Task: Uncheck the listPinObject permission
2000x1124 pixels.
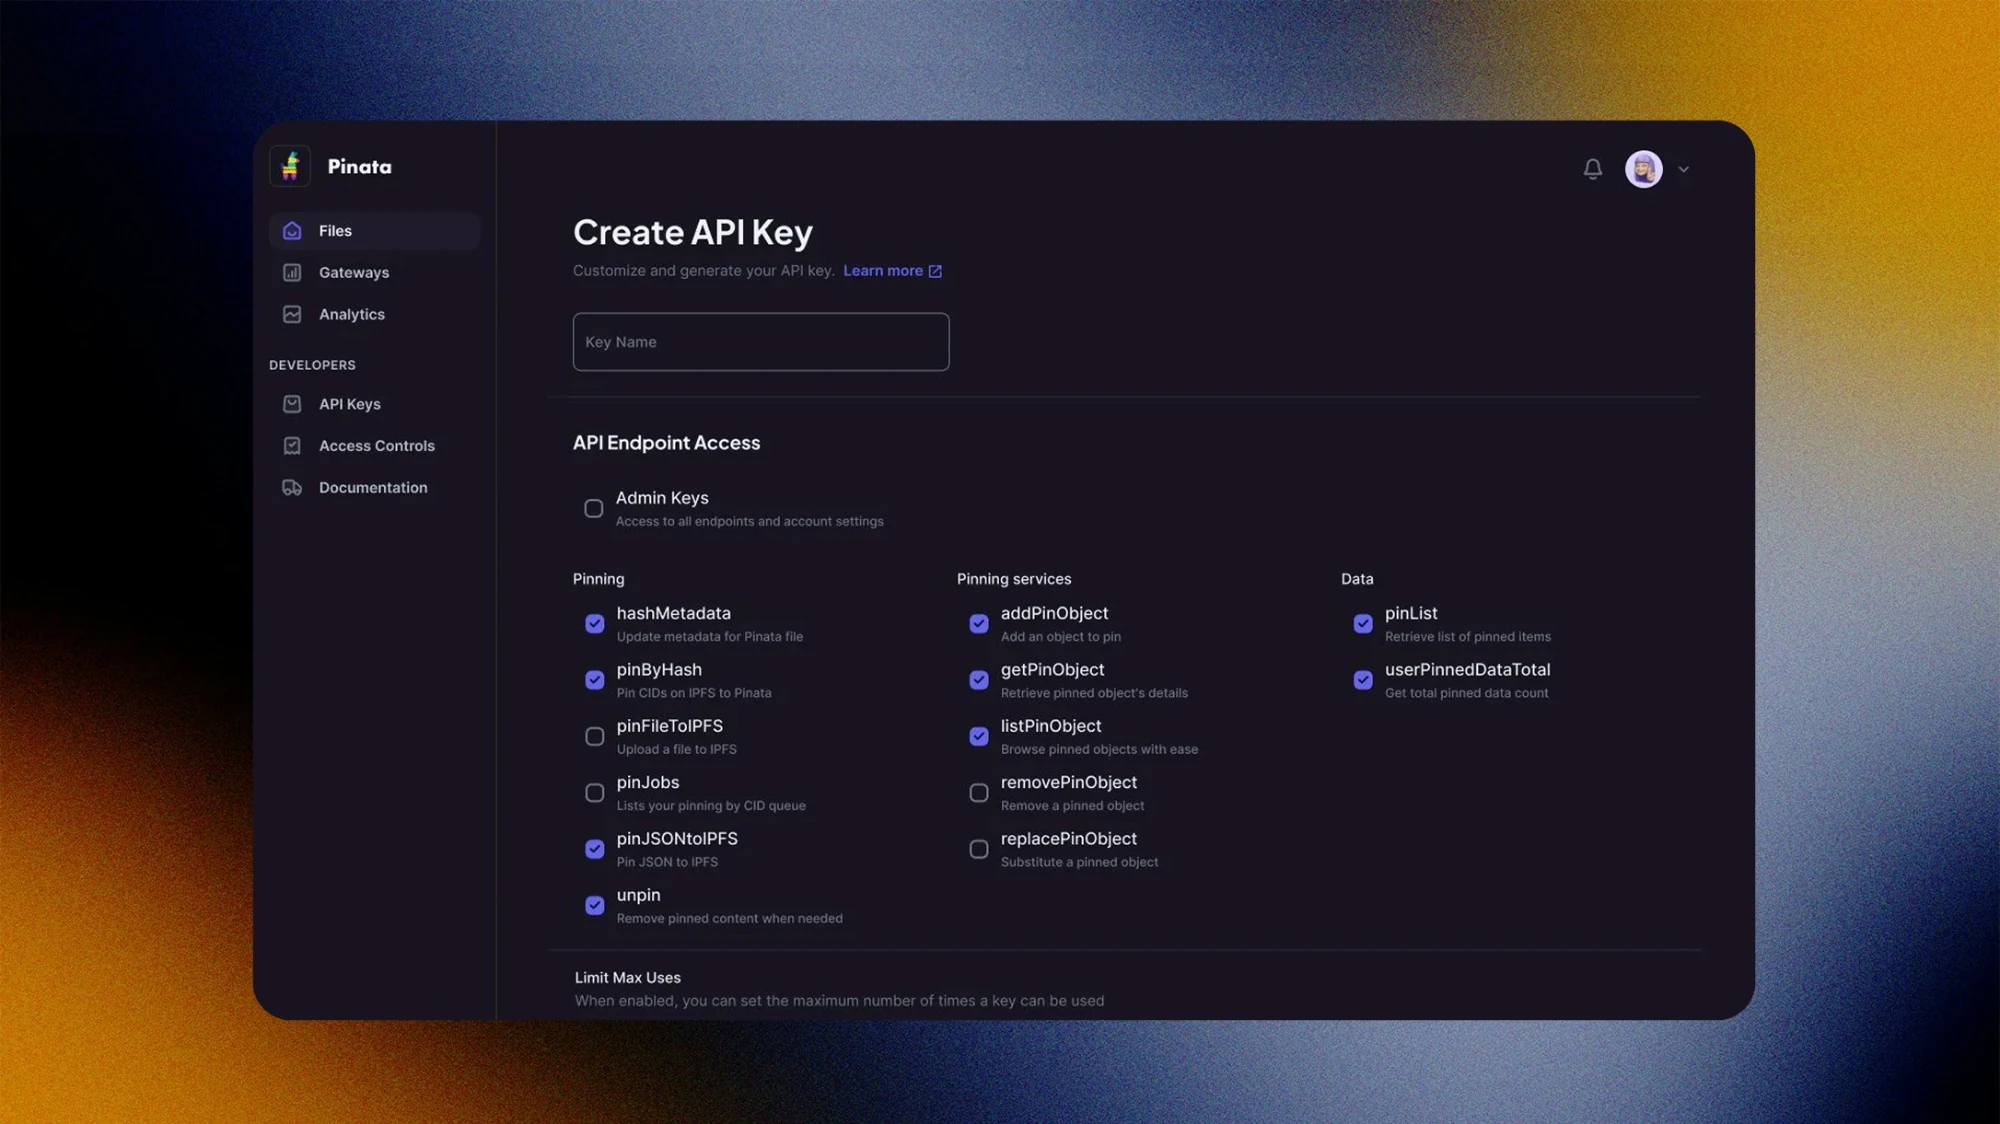Action: (979, 737)
